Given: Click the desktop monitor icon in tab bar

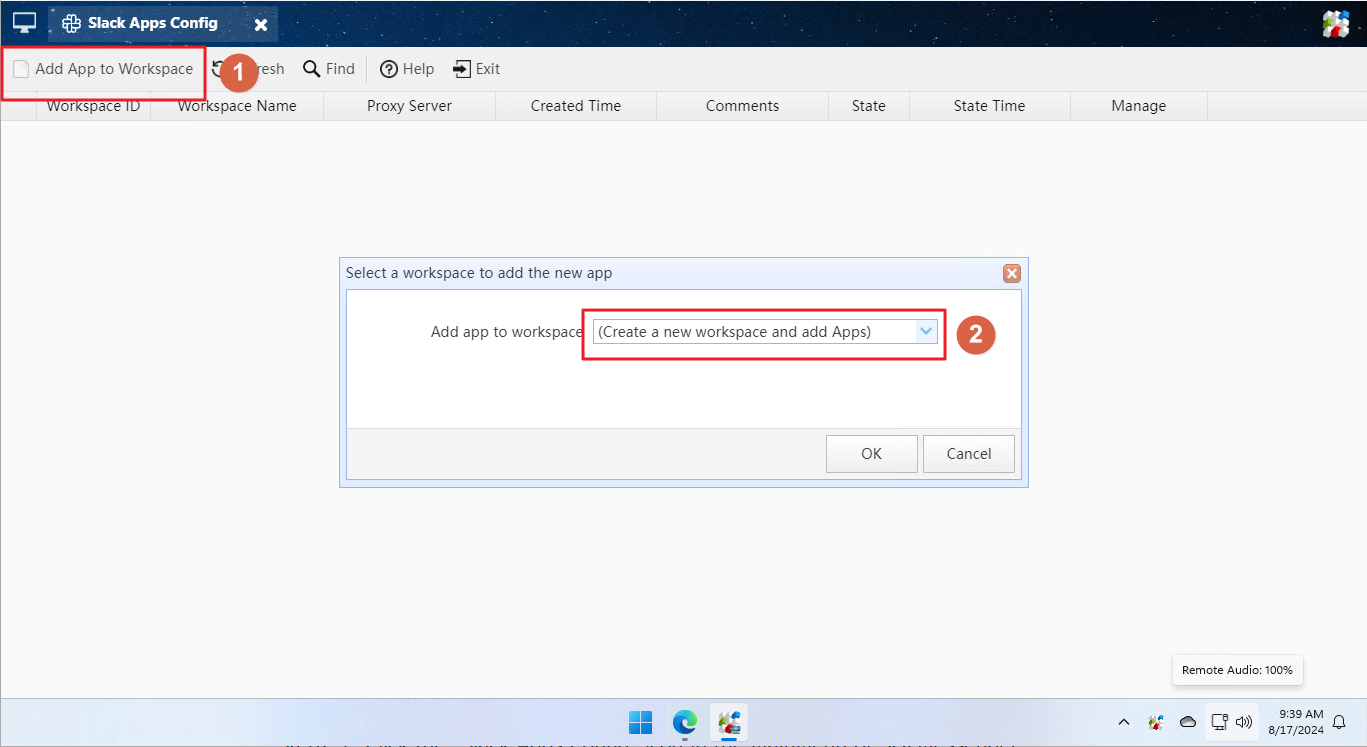Looking at the screenshot, I should pos(24,22).
